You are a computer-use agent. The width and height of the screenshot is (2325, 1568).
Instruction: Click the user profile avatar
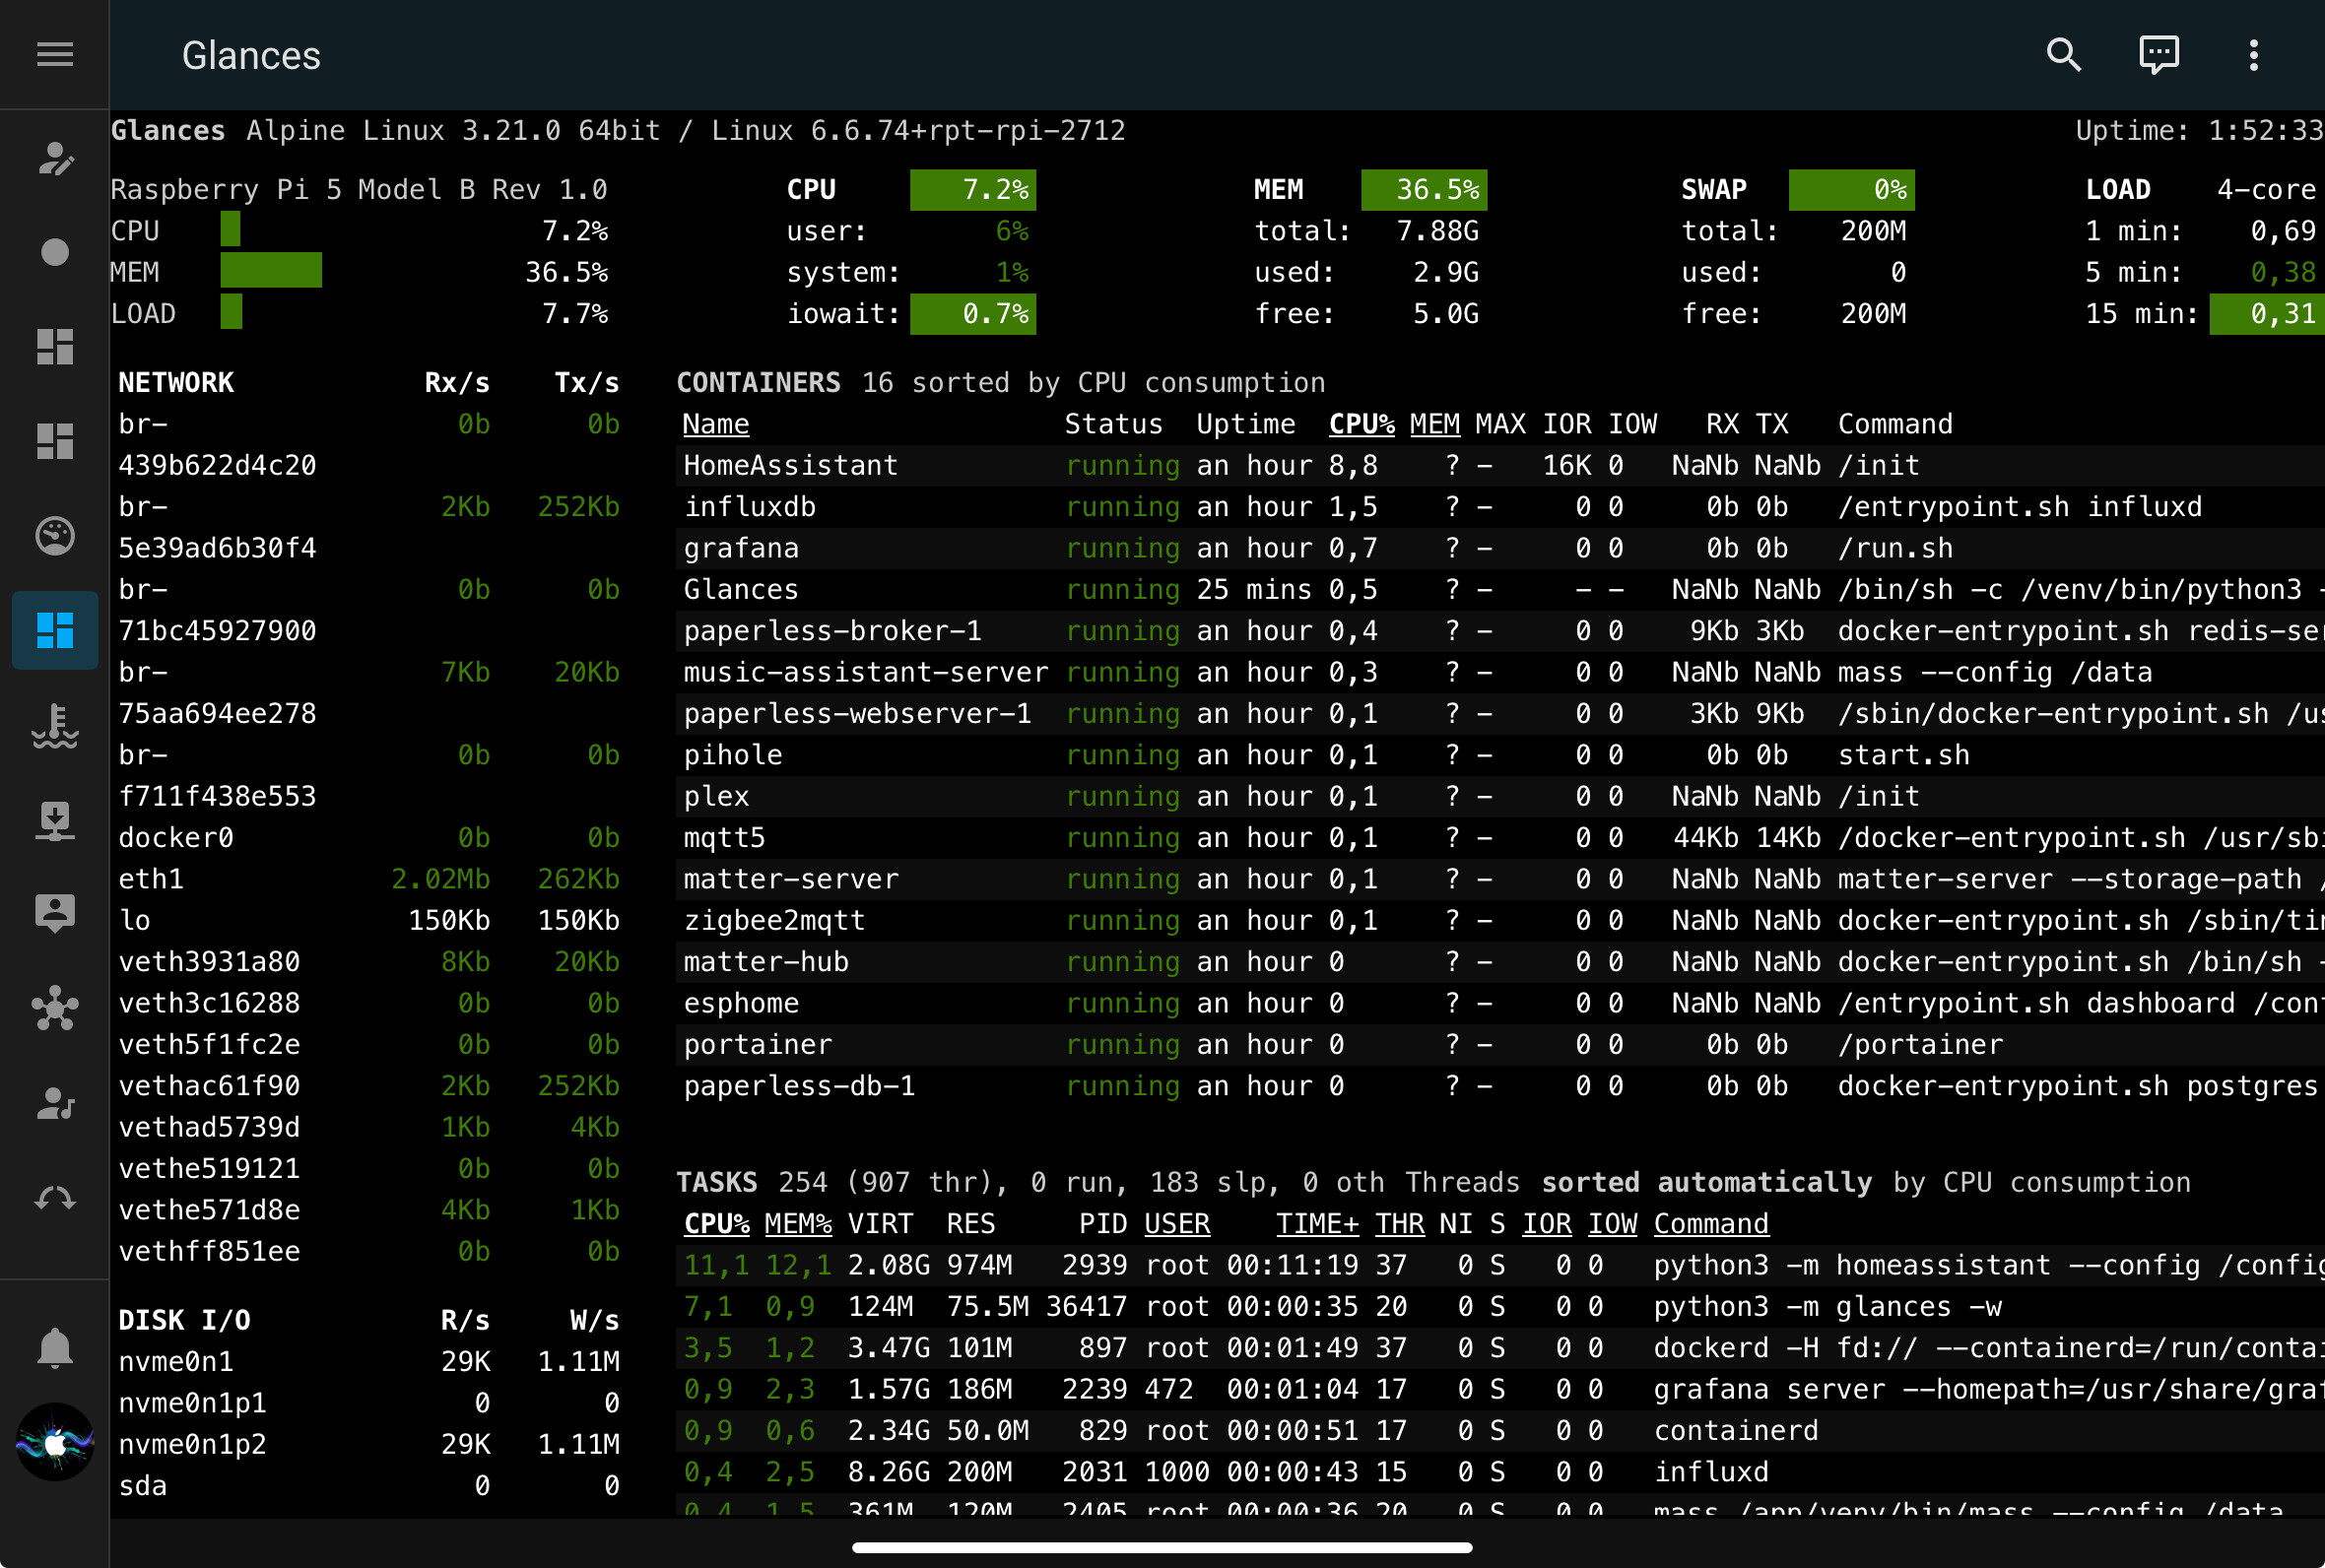[x=55, y=1441]
